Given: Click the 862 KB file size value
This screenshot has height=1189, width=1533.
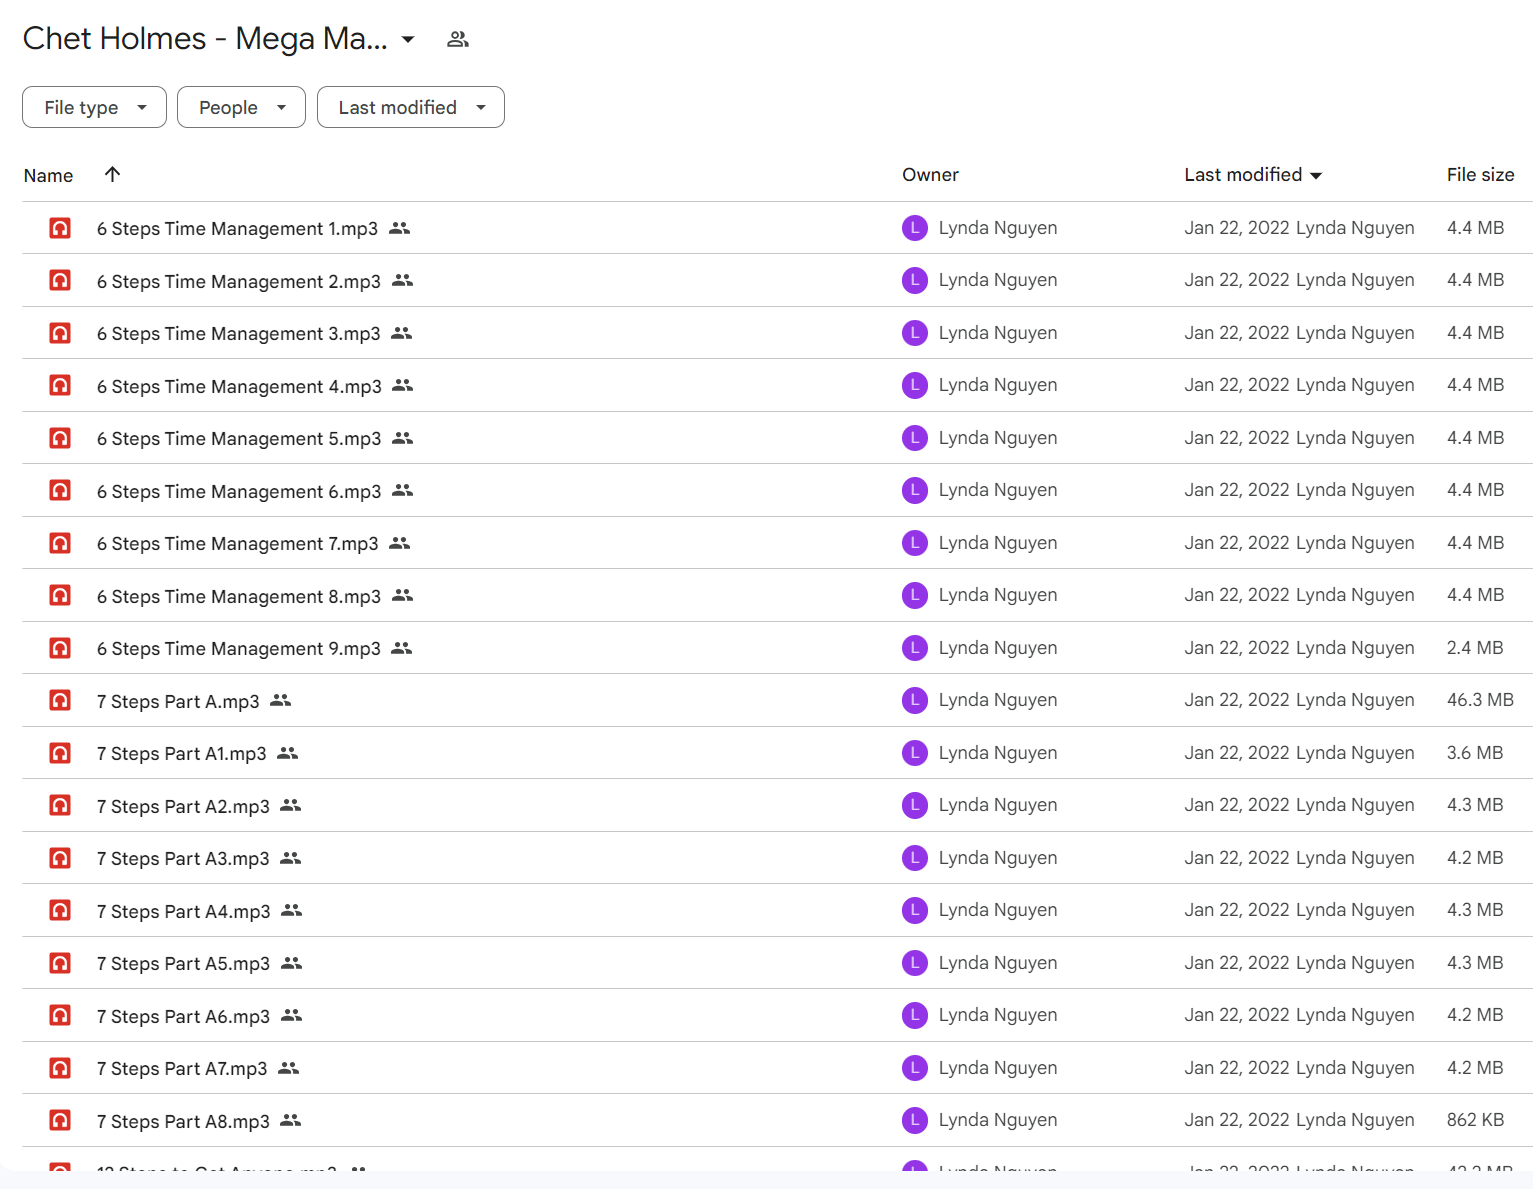Looking at the screenshot, I should pos(1475,1120).
